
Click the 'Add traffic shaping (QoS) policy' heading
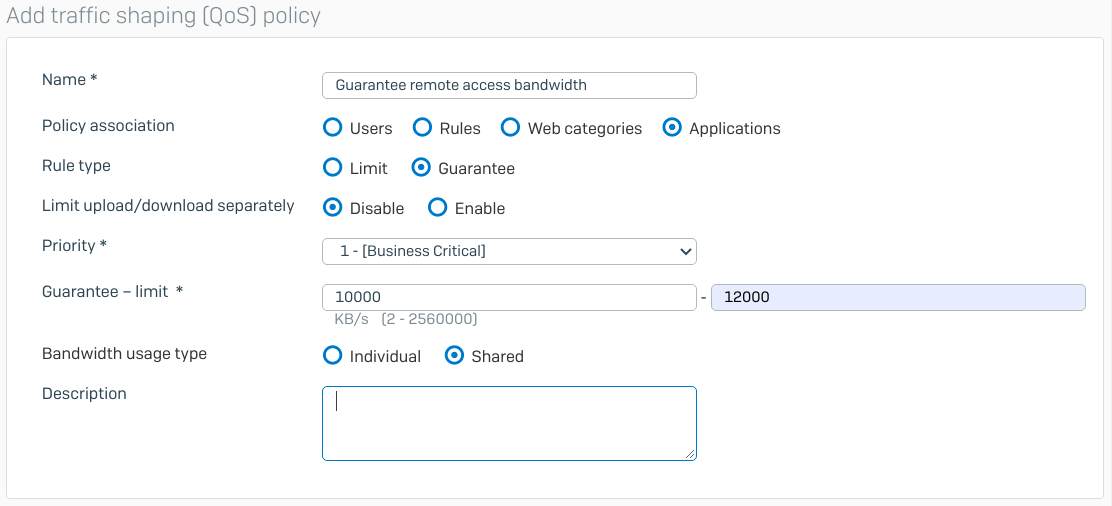pos(164,16)
